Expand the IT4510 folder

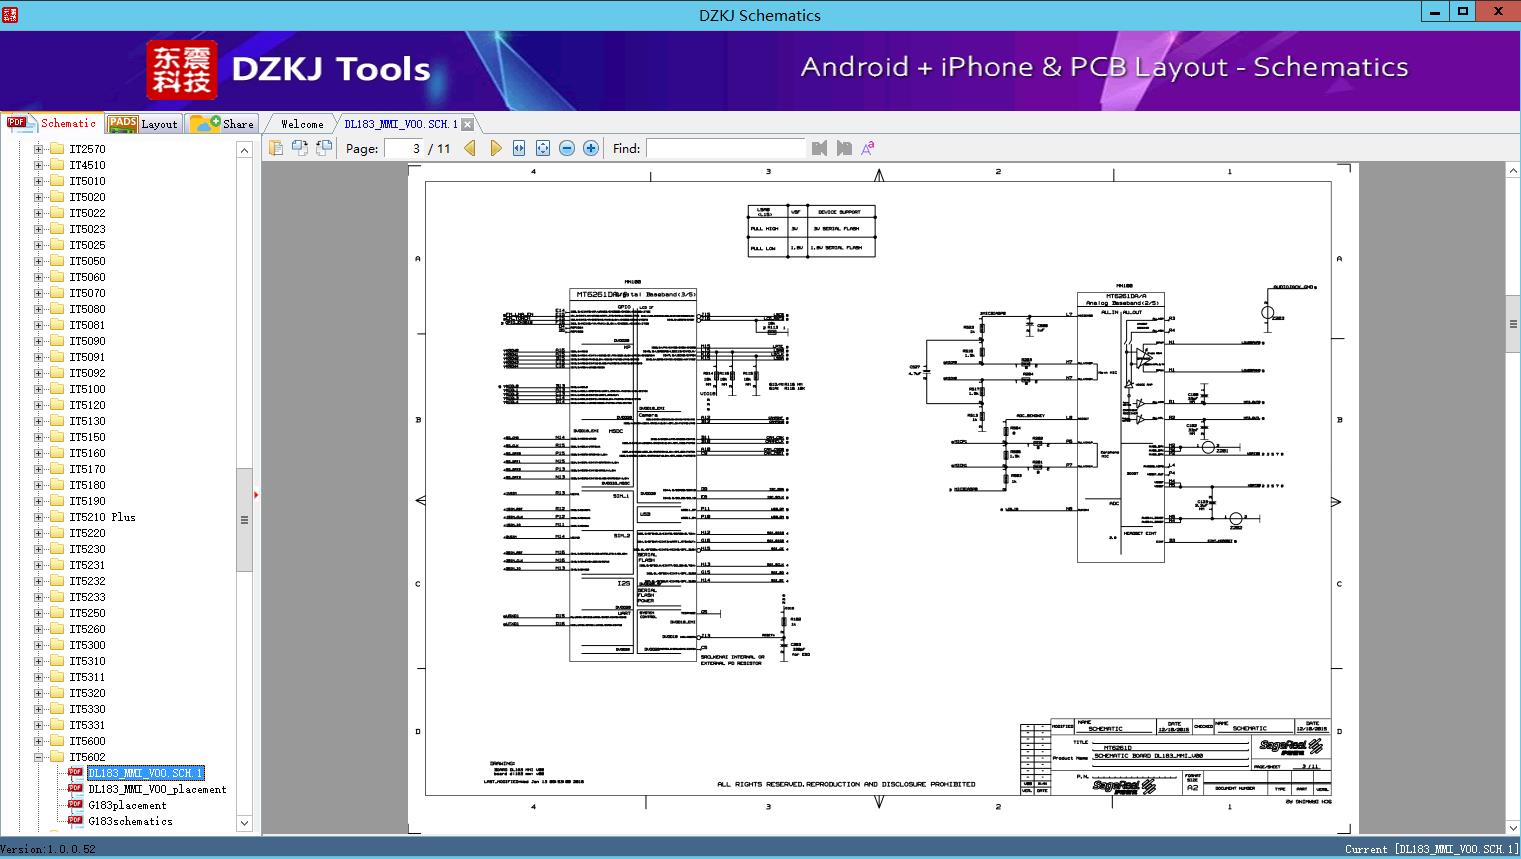(x=39, y=165)
